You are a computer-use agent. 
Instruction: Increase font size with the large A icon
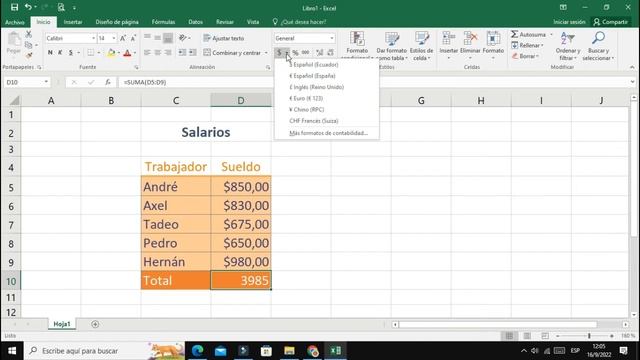[x=123, y=38]
